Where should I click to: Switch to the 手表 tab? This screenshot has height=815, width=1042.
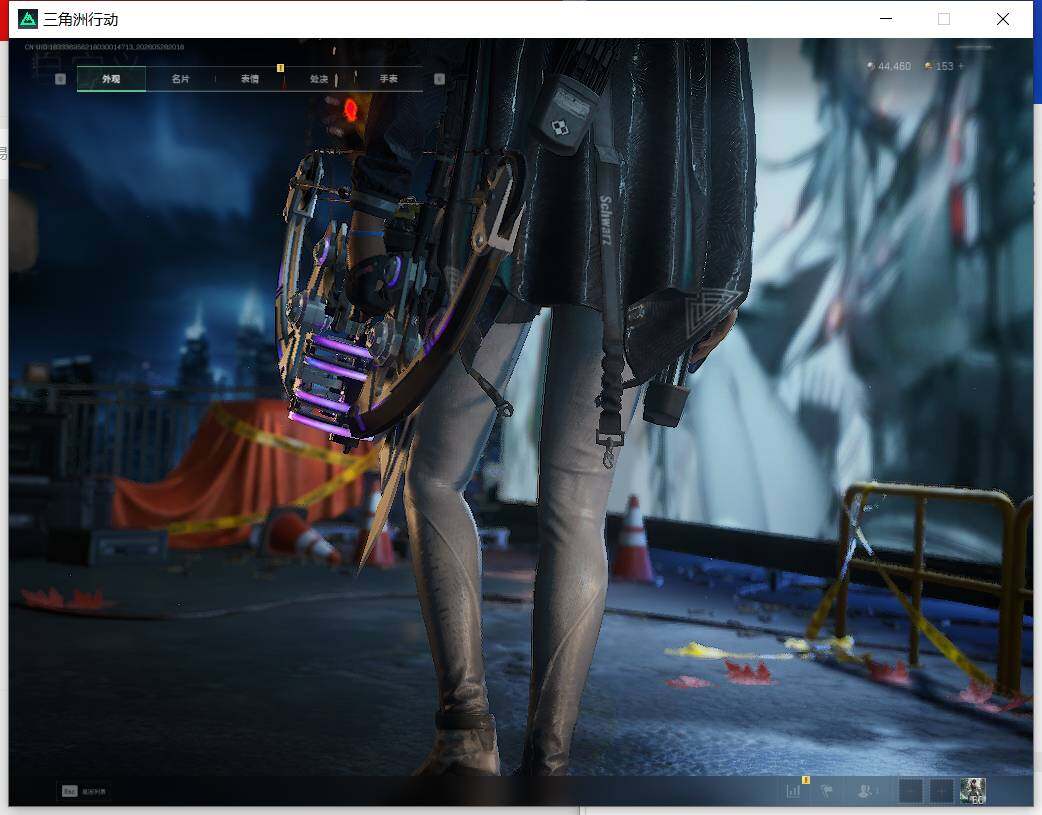[x=389, y=79]
